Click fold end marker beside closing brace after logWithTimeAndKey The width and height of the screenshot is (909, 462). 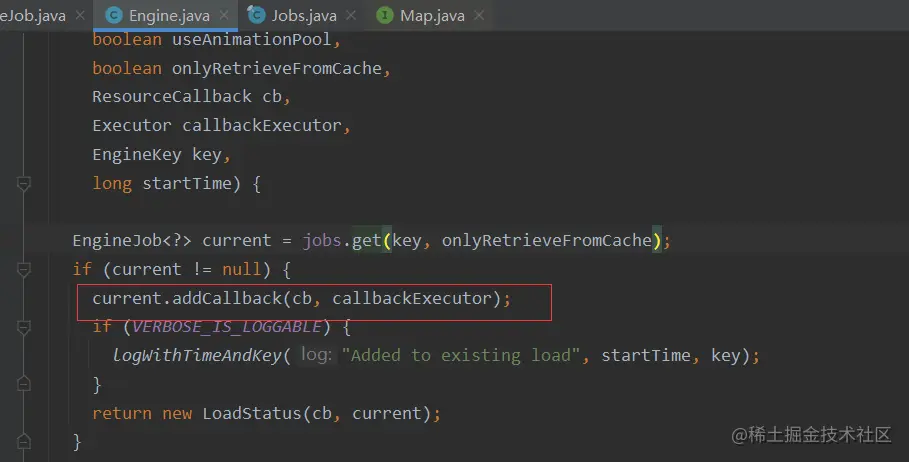(24, 384)
